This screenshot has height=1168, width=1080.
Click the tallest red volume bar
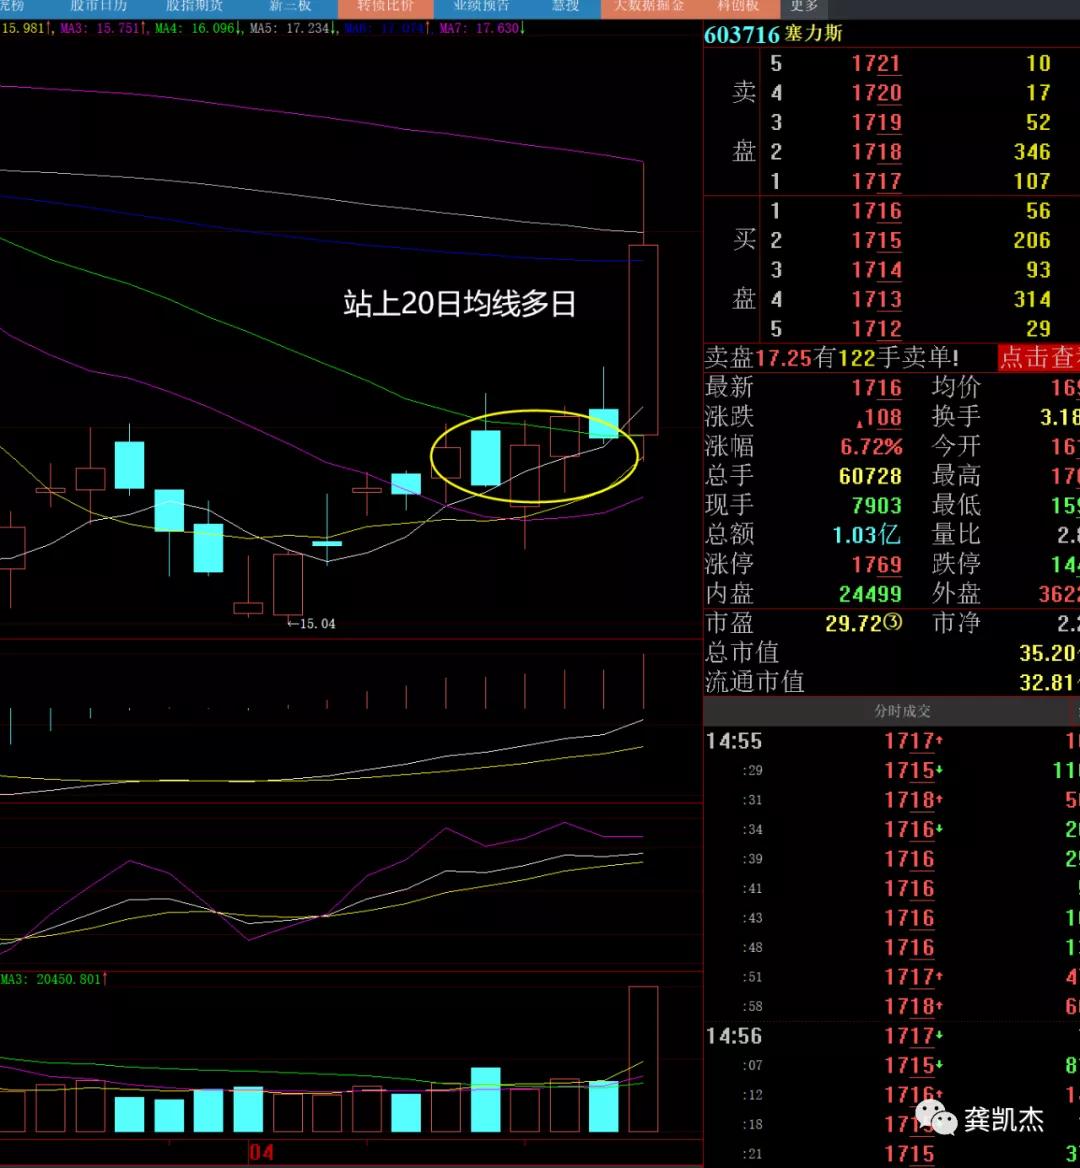click(x=643, y=1058)
